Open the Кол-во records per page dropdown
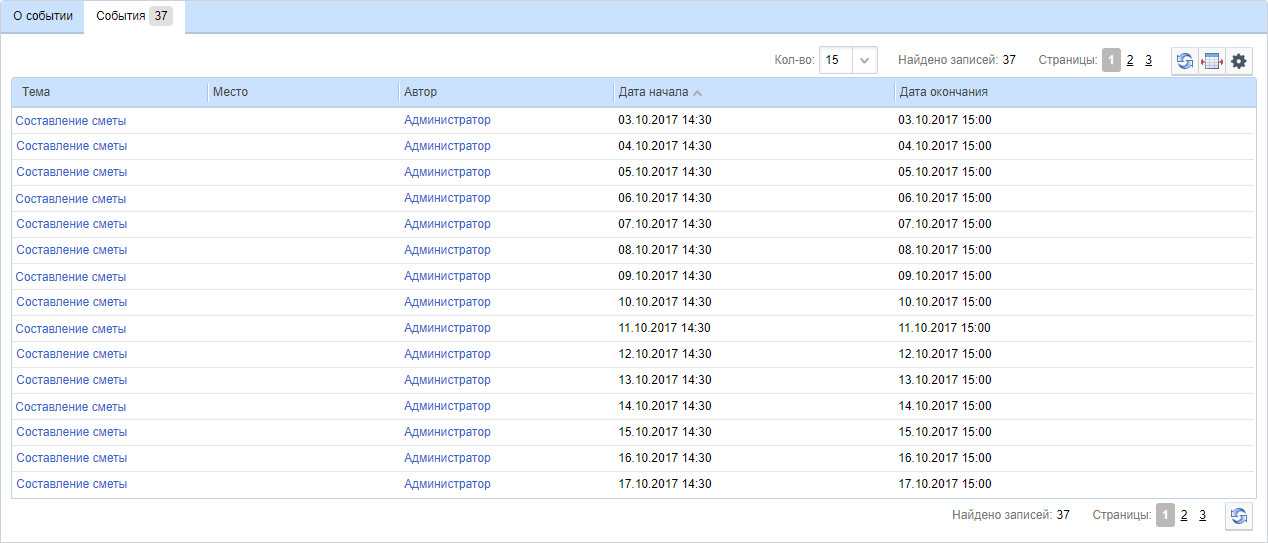 865,60
